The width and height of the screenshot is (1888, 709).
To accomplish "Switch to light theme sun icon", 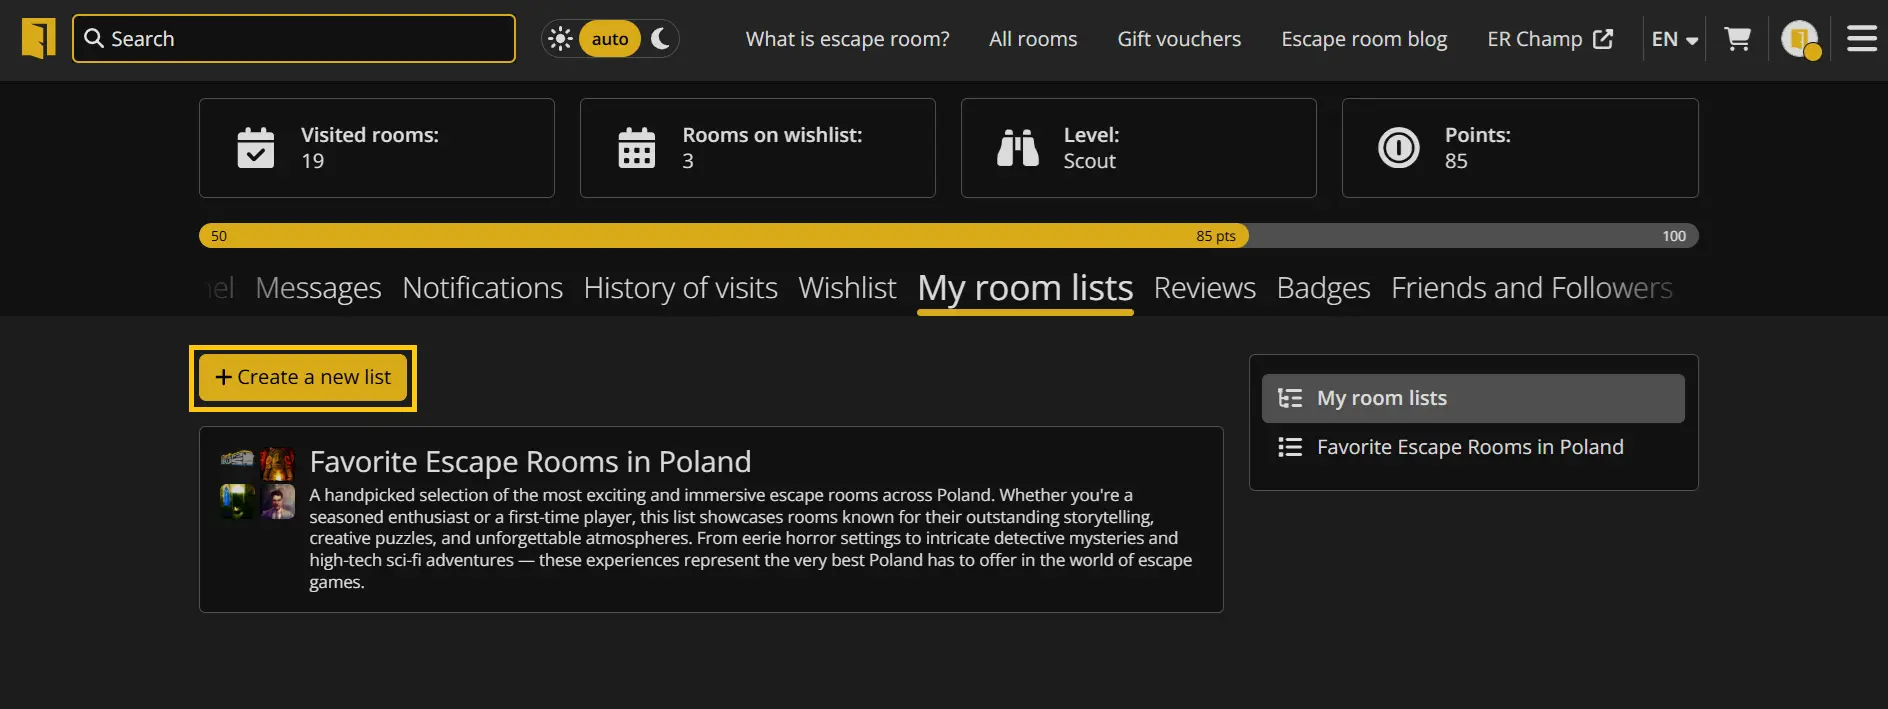I will tap(561, 39).
